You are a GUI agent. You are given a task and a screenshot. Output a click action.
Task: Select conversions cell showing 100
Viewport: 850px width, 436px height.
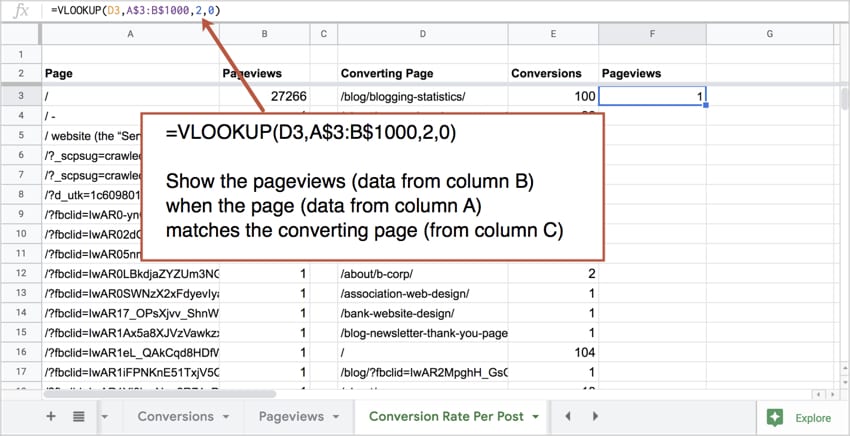click(553, 97)
